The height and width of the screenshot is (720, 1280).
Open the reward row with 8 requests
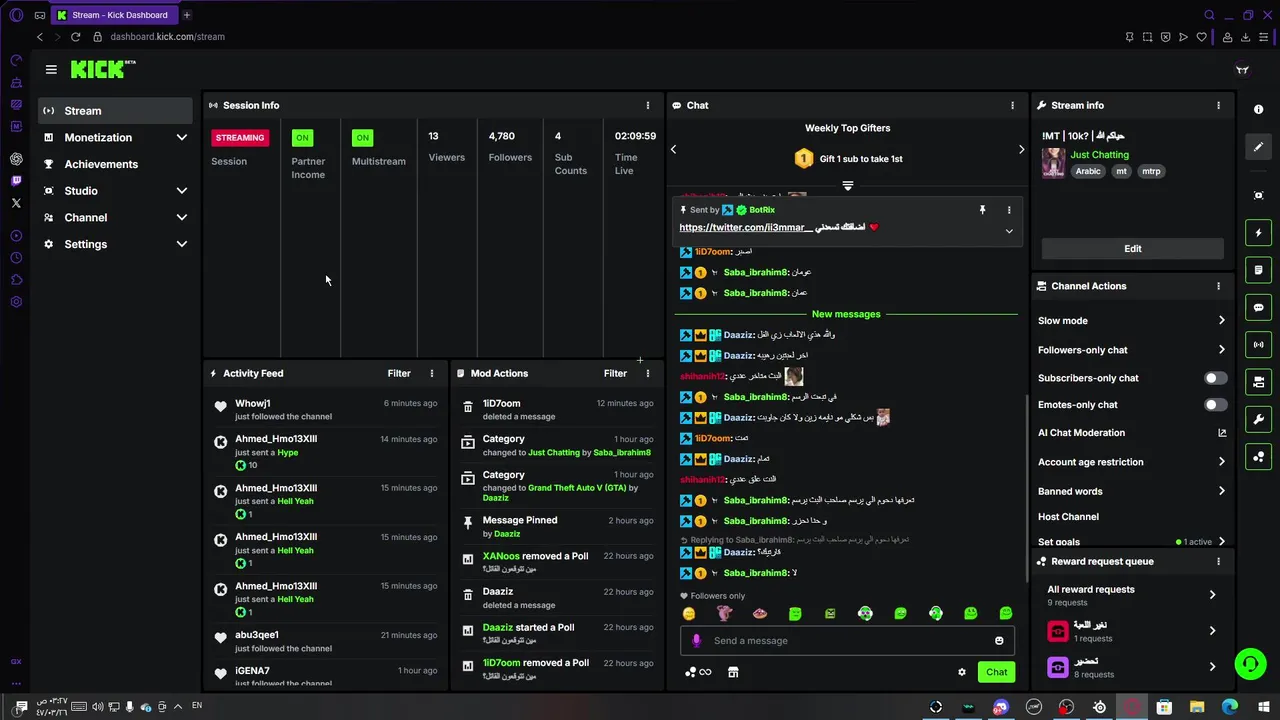(1132, 667)
